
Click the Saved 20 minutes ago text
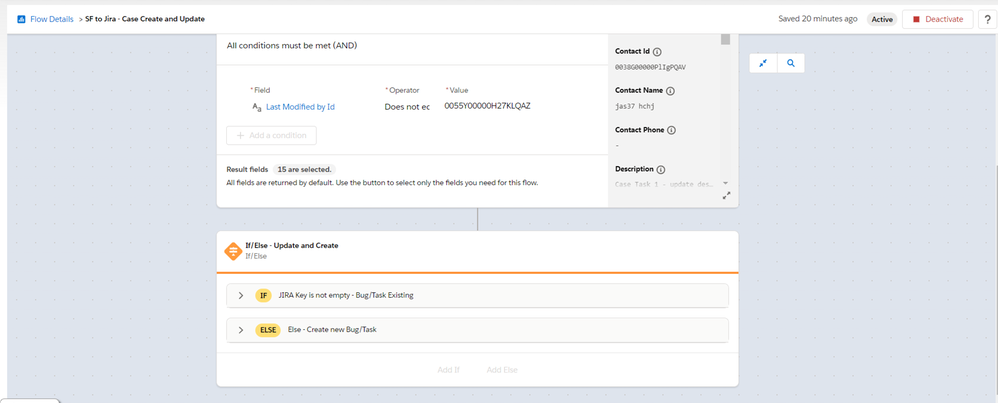click(818, 19)
